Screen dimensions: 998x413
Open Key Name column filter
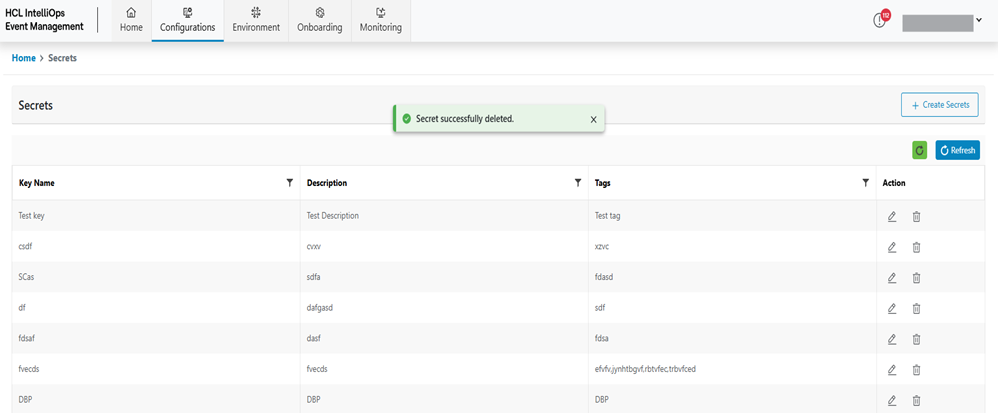[x=290, y=183]
